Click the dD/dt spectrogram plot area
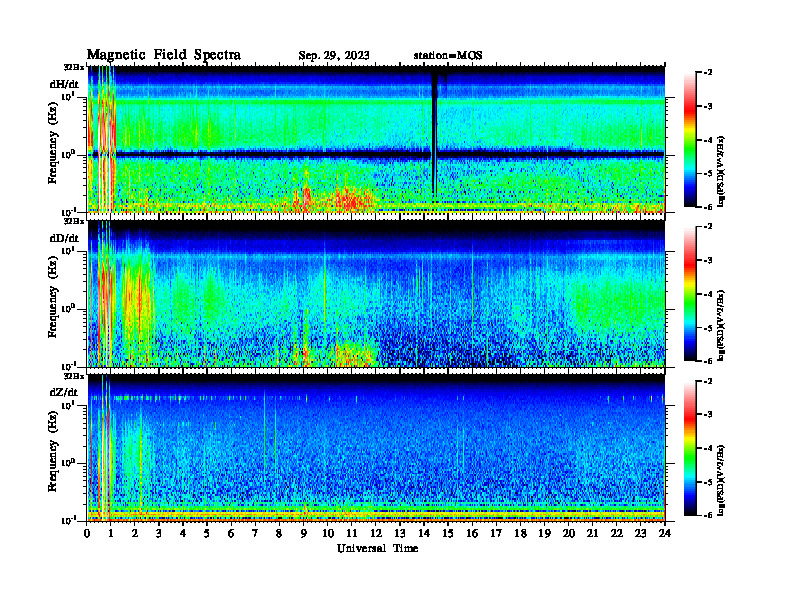The width and height of the screenshot is (792, 612). [376, 294]
